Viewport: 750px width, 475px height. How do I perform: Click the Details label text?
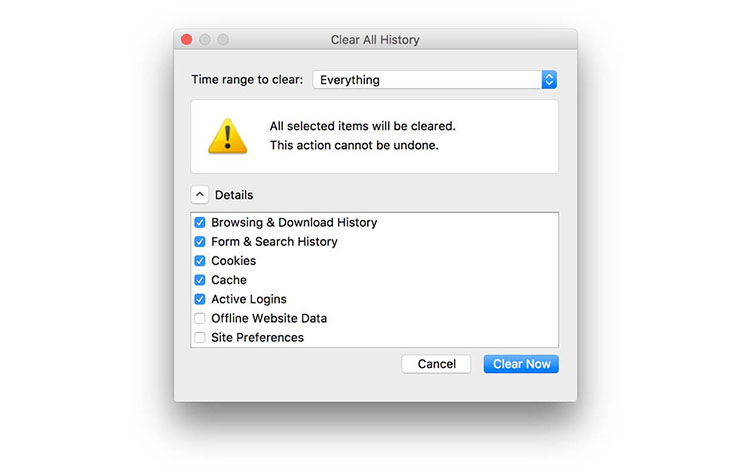tap(234, 195)
